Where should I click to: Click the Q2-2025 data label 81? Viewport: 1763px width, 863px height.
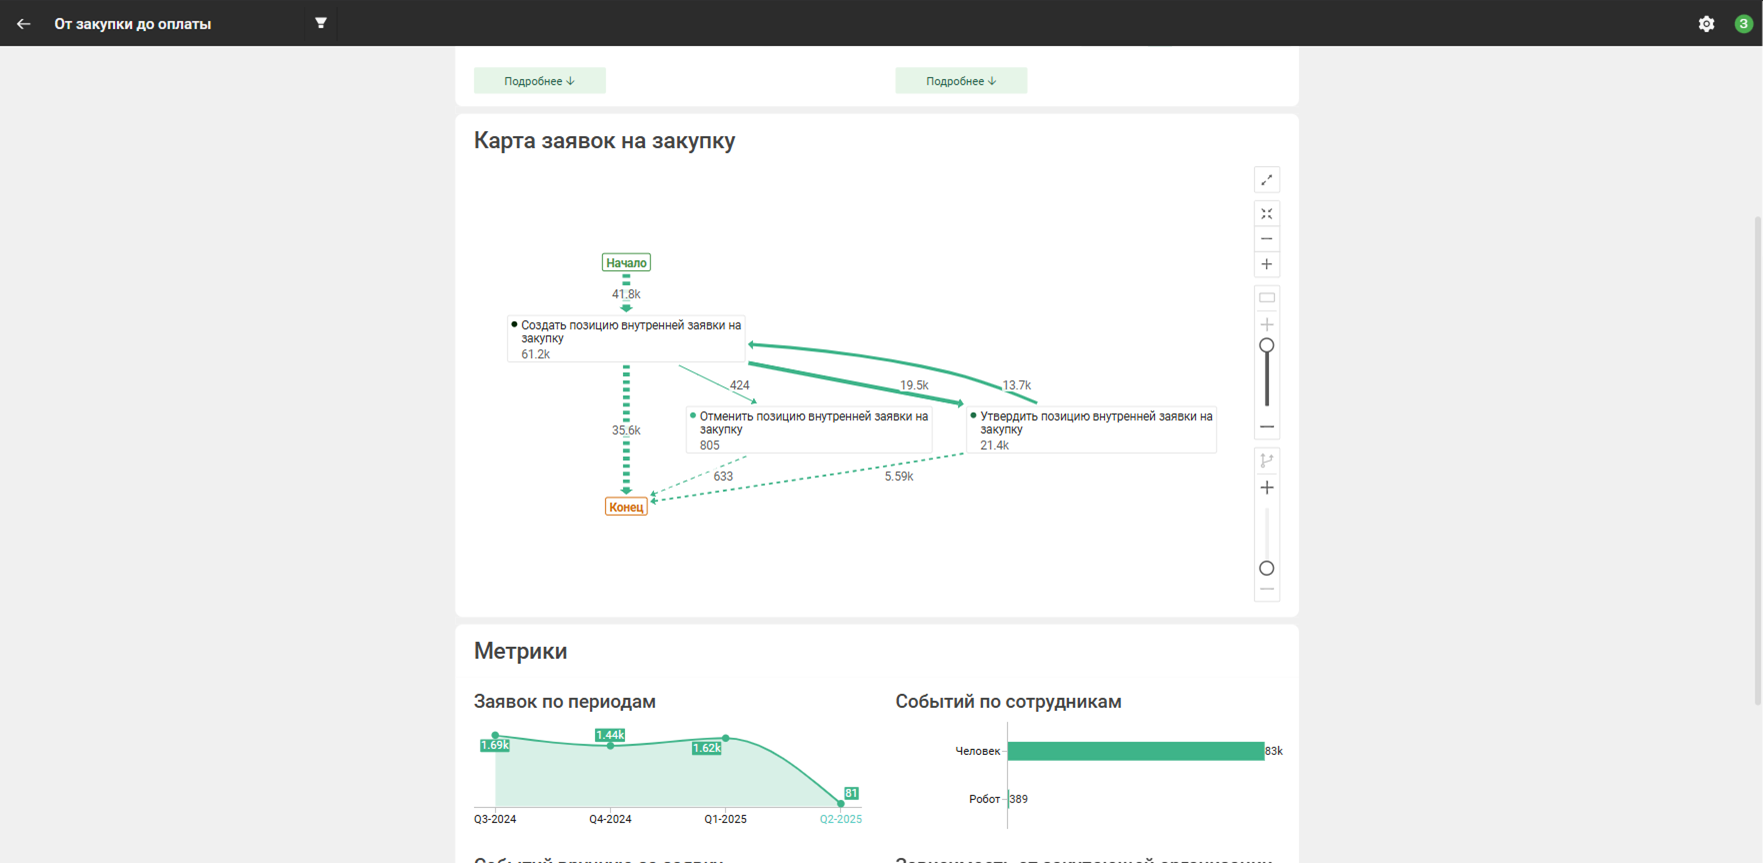[x=851, y=793]
